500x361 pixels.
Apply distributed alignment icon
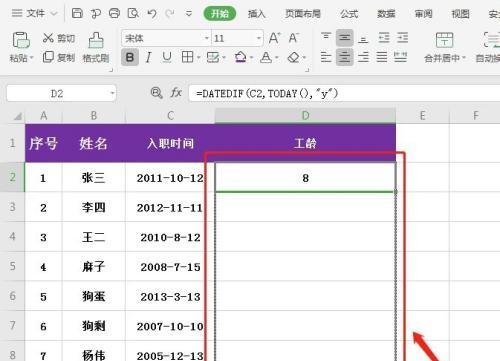tap(400, 57)
